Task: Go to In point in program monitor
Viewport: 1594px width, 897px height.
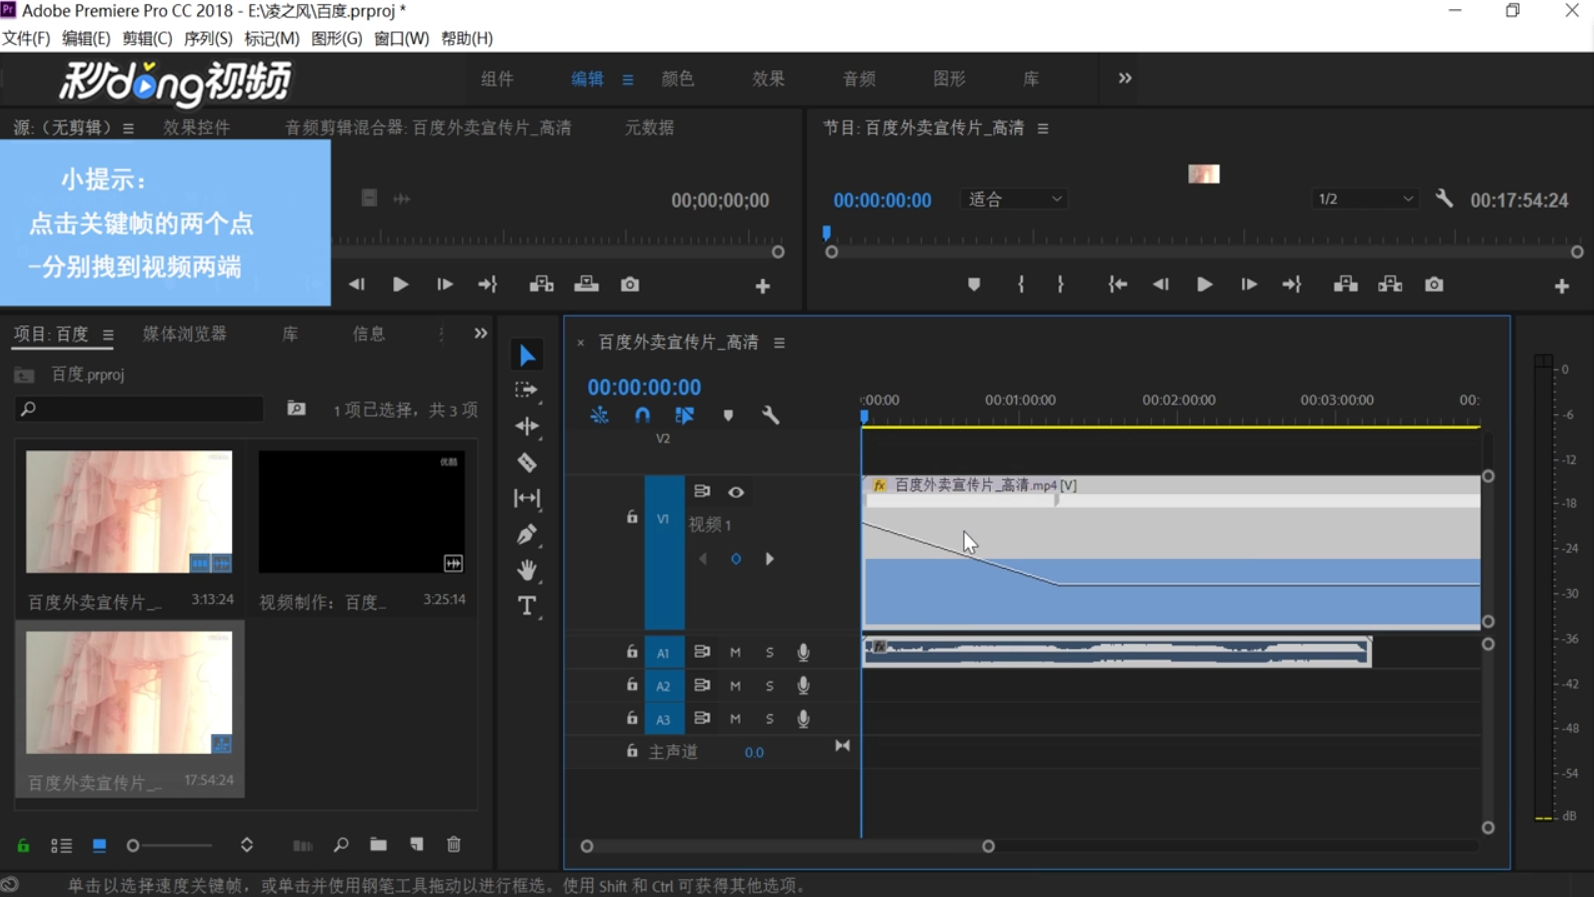Action: (1117, 285)
